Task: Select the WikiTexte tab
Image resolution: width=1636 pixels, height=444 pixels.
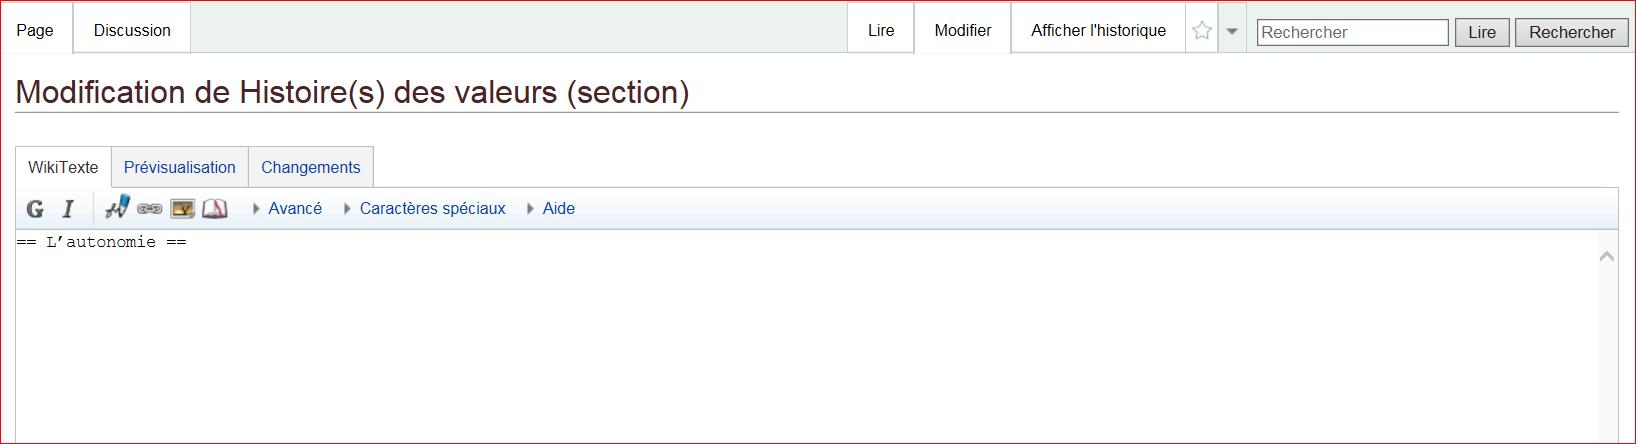Action: [x=63, y=167]
